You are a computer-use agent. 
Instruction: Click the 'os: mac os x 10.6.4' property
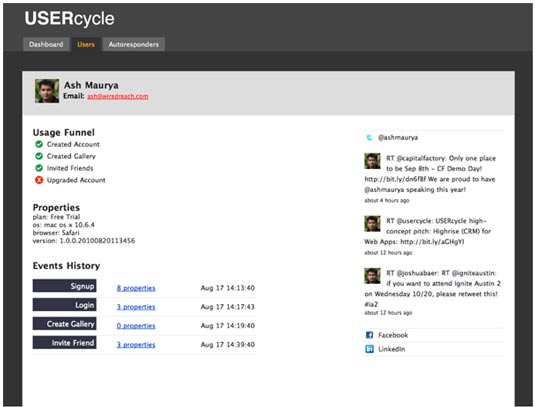(x=63, y=225)
